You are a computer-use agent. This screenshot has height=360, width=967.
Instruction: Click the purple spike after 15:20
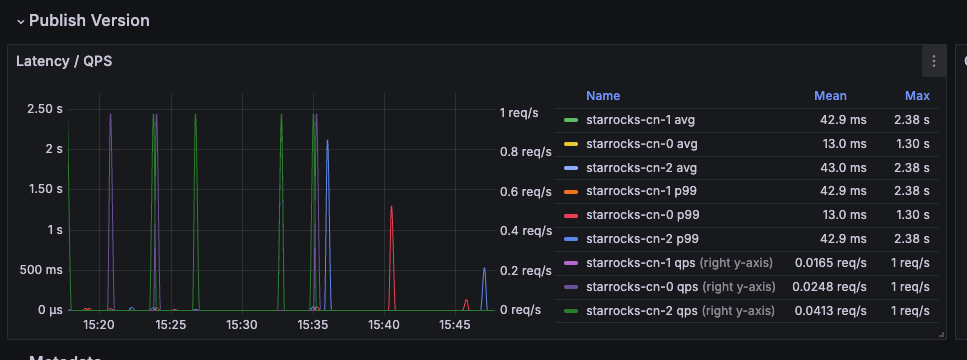[110, 213]
